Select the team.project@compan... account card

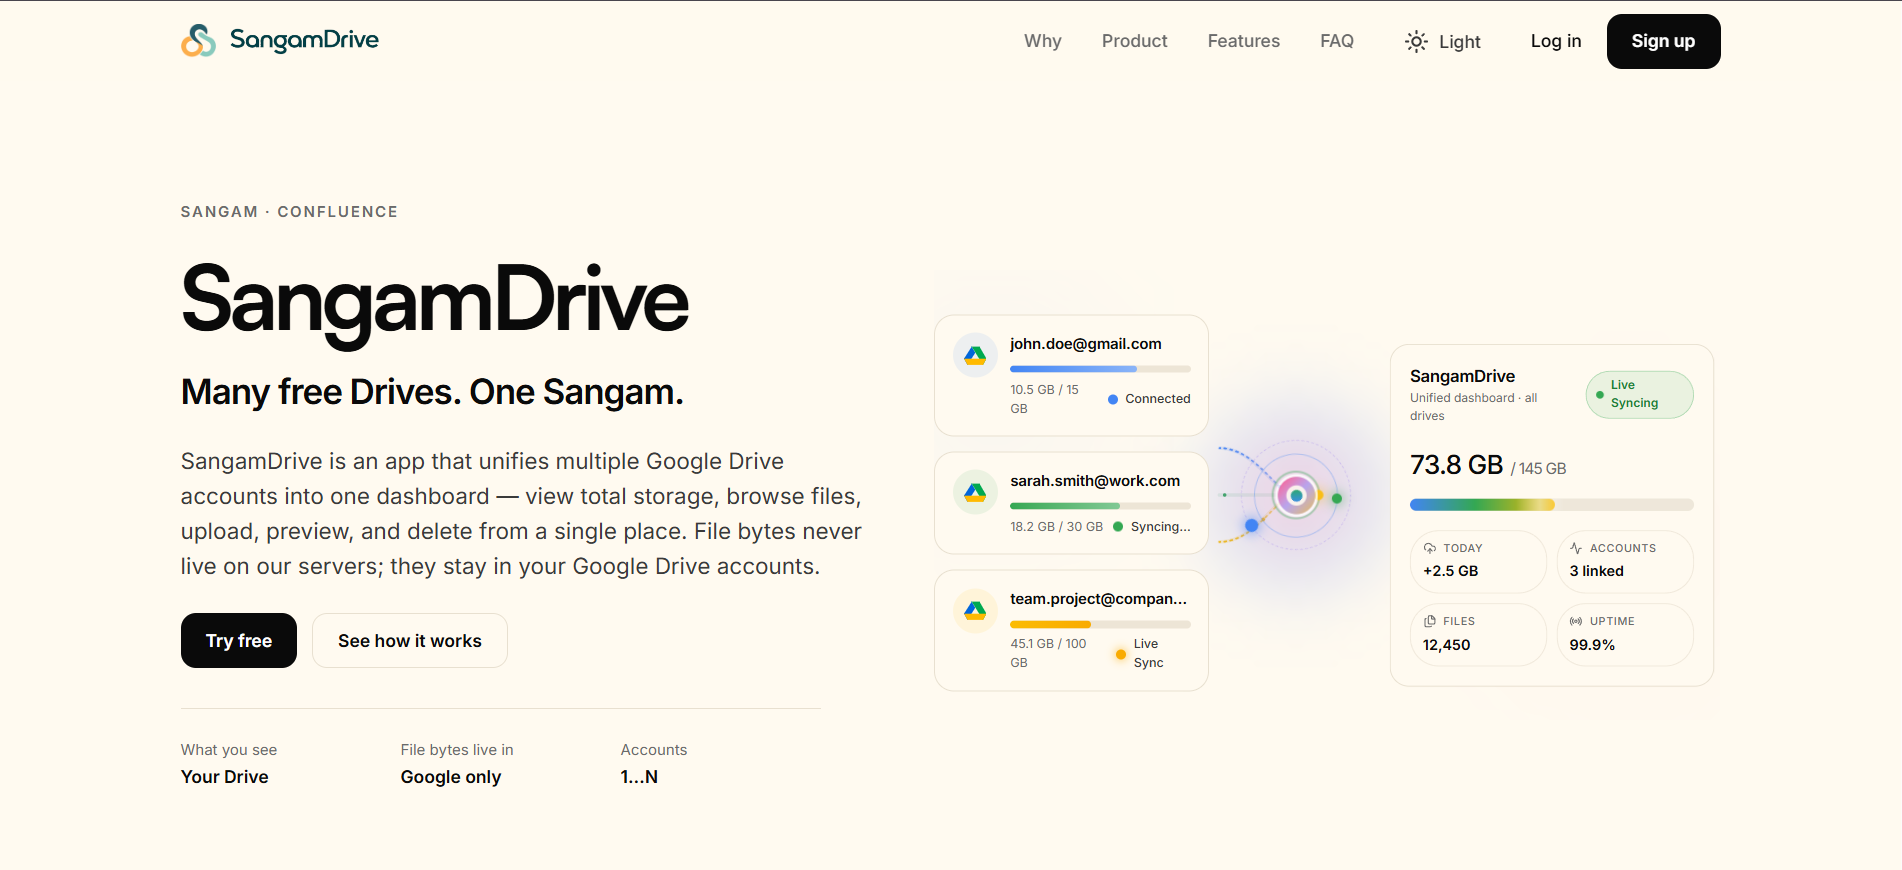tap(1071, 630)
